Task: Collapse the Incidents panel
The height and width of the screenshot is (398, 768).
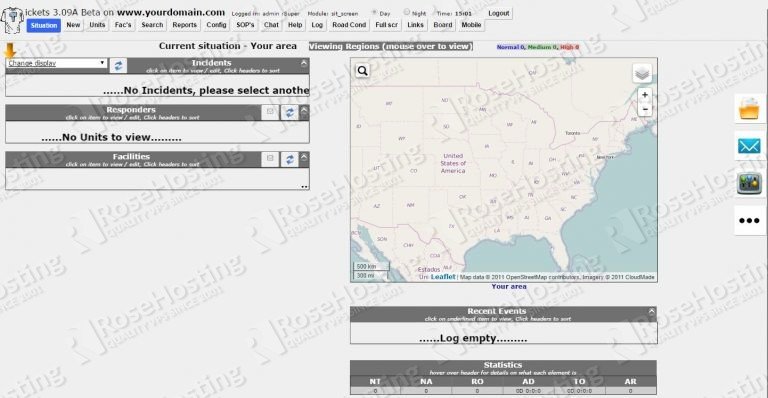Action: tap(304, 63)
